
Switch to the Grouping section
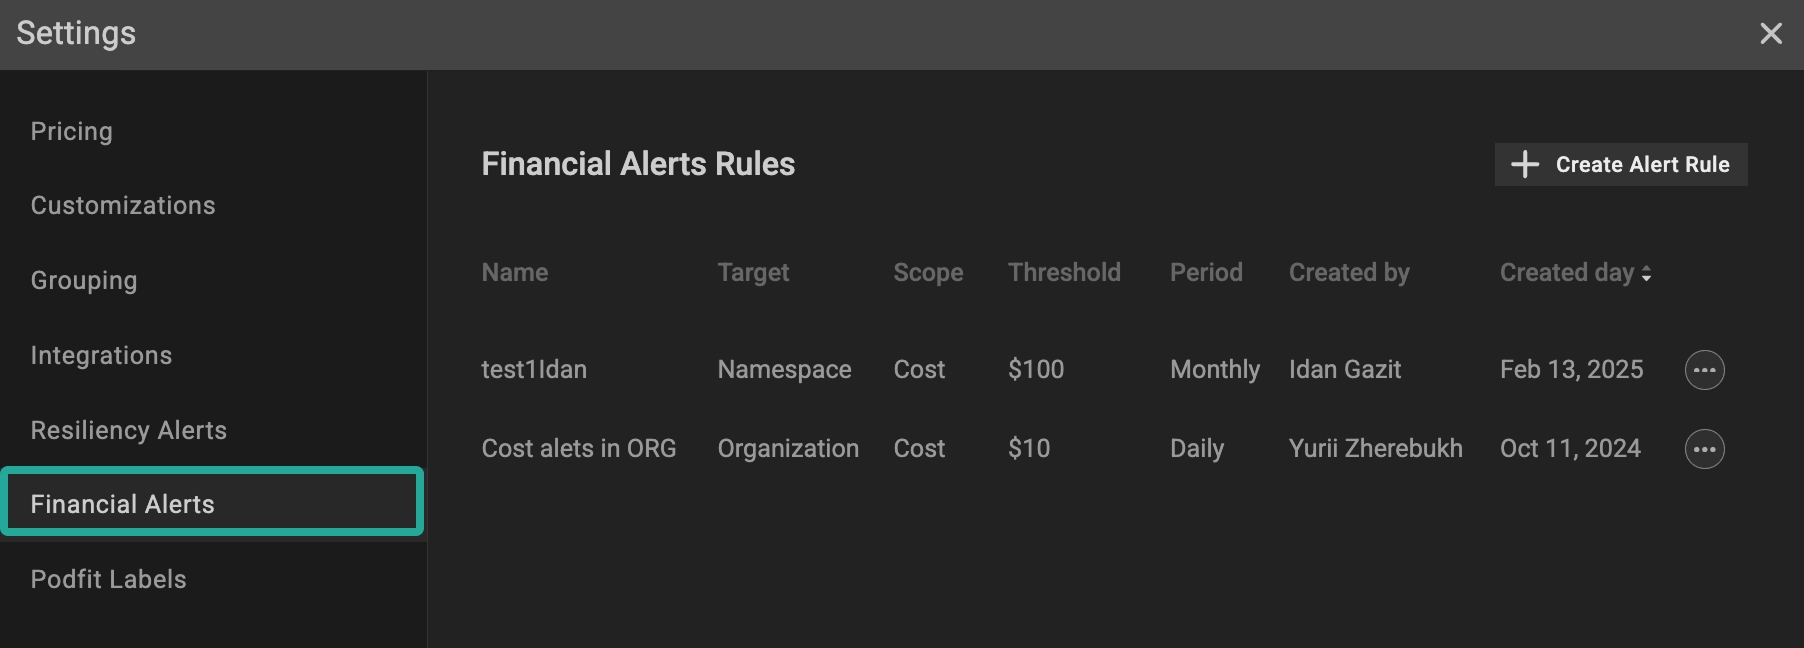coord(84,281)
